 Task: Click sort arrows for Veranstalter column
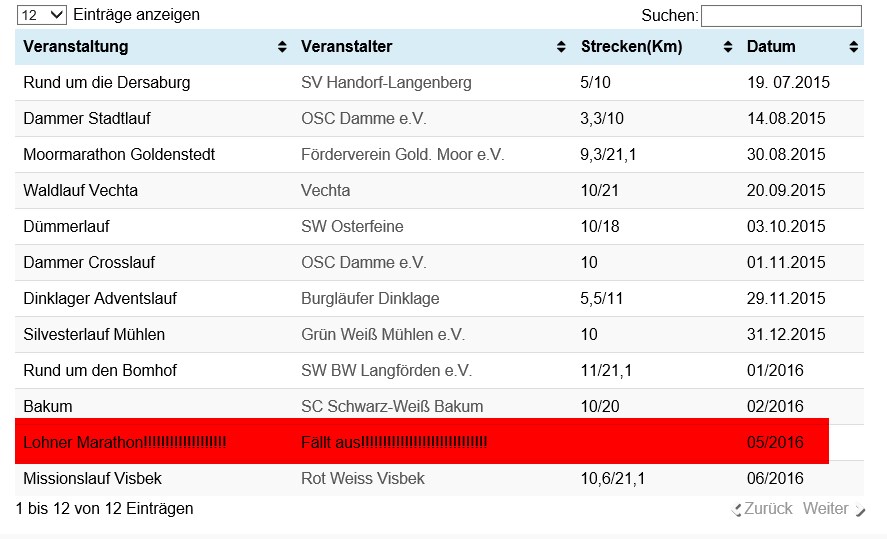coord(561,47)
